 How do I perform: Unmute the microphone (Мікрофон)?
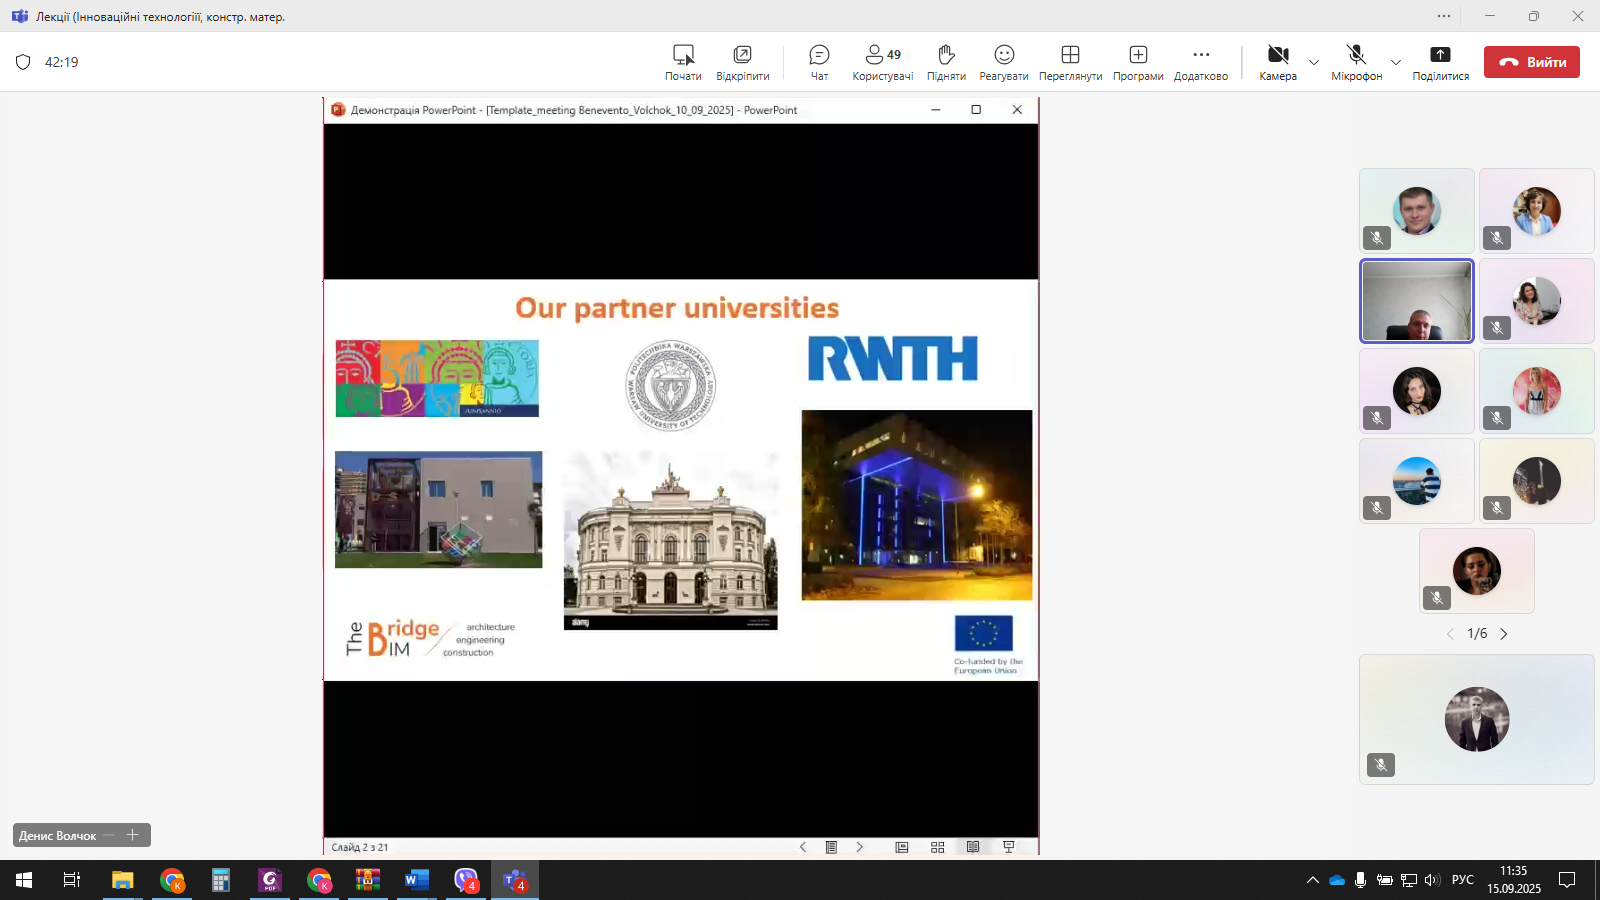(x=1356, y=62)
